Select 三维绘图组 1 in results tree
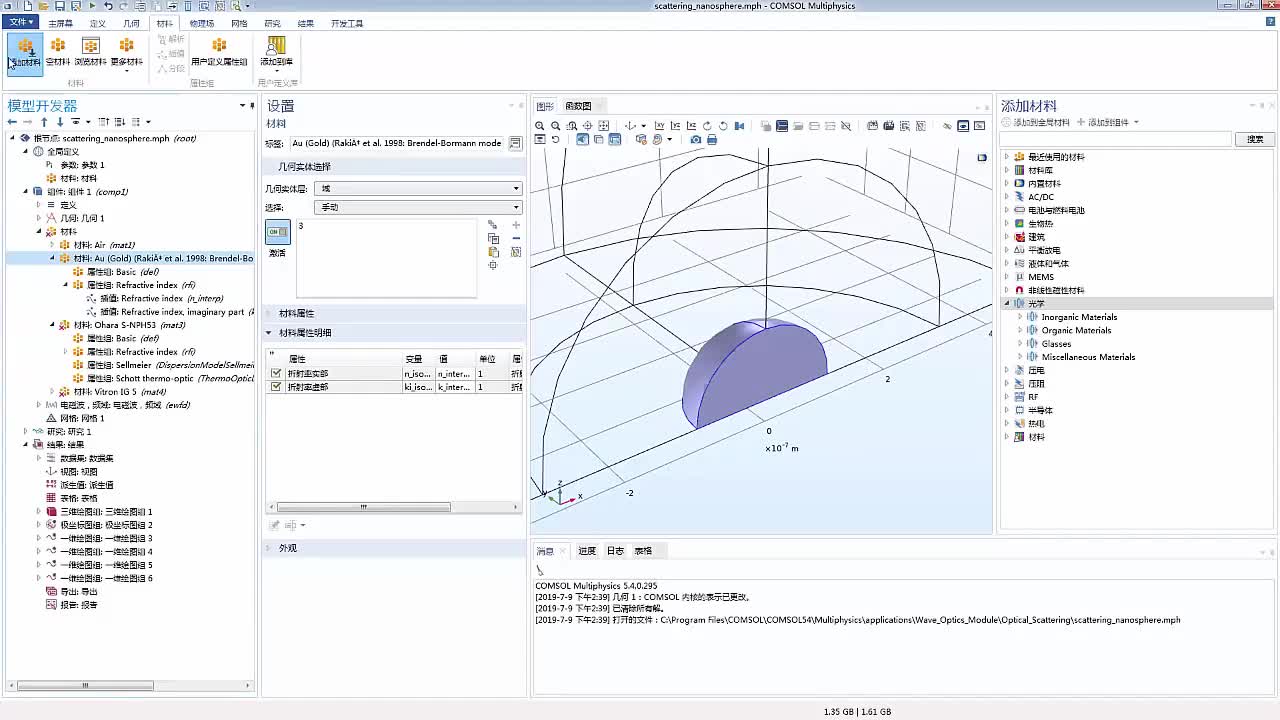 (x=106, y=512)
